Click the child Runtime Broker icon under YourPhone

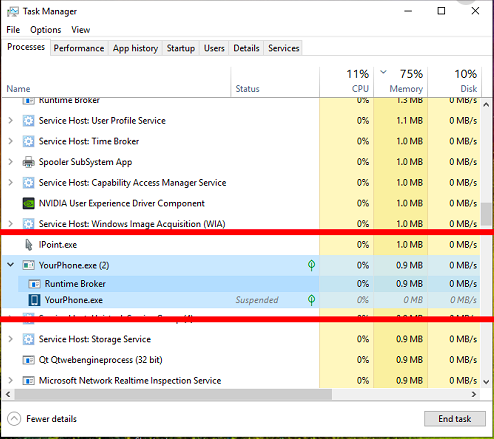[x=34, y=284]
